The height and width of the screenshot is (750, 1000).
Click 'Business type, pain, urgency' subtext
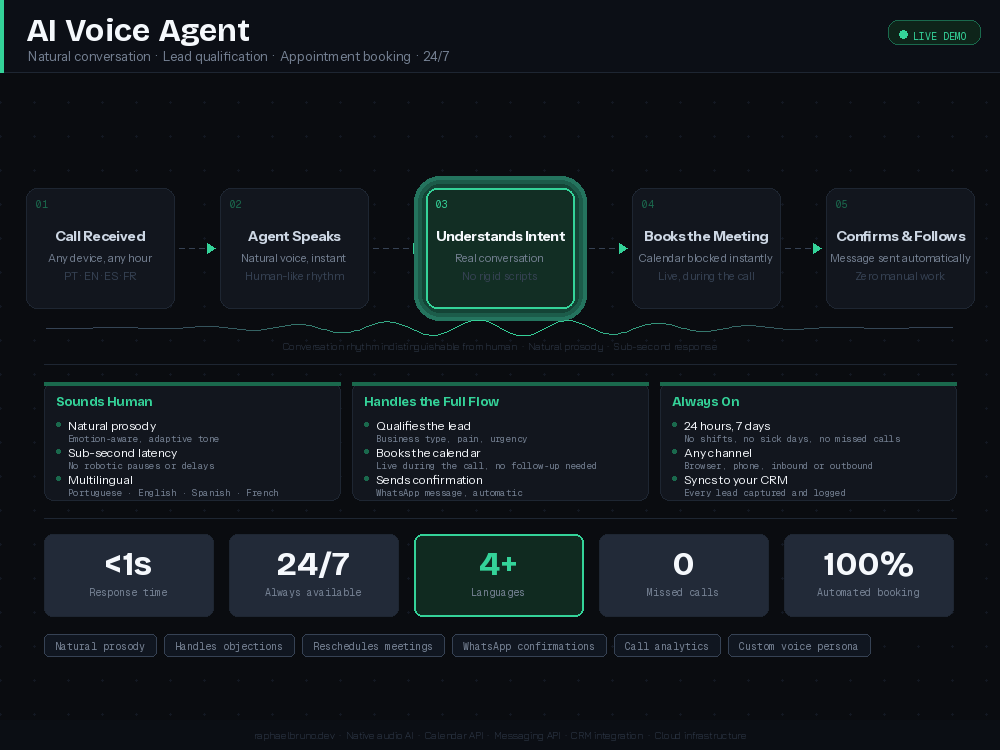(452, 439)
